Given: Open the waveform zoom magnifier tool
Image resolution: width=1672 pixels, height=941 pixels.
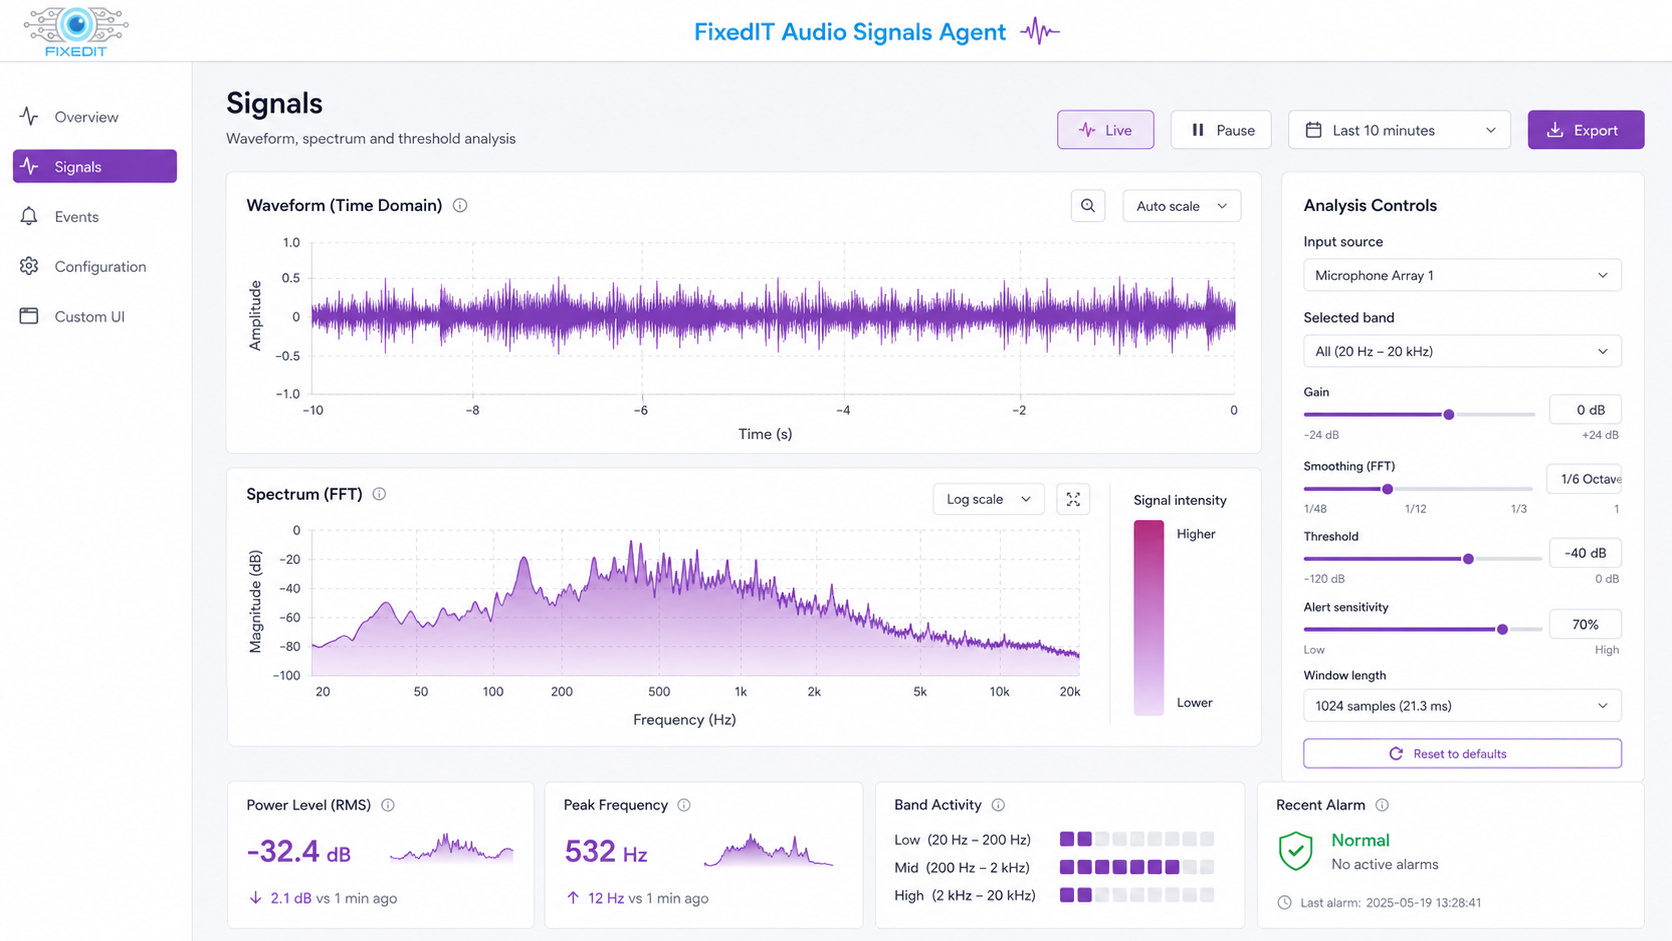Looking at the screenshot, I should (x=1088, y=206).
